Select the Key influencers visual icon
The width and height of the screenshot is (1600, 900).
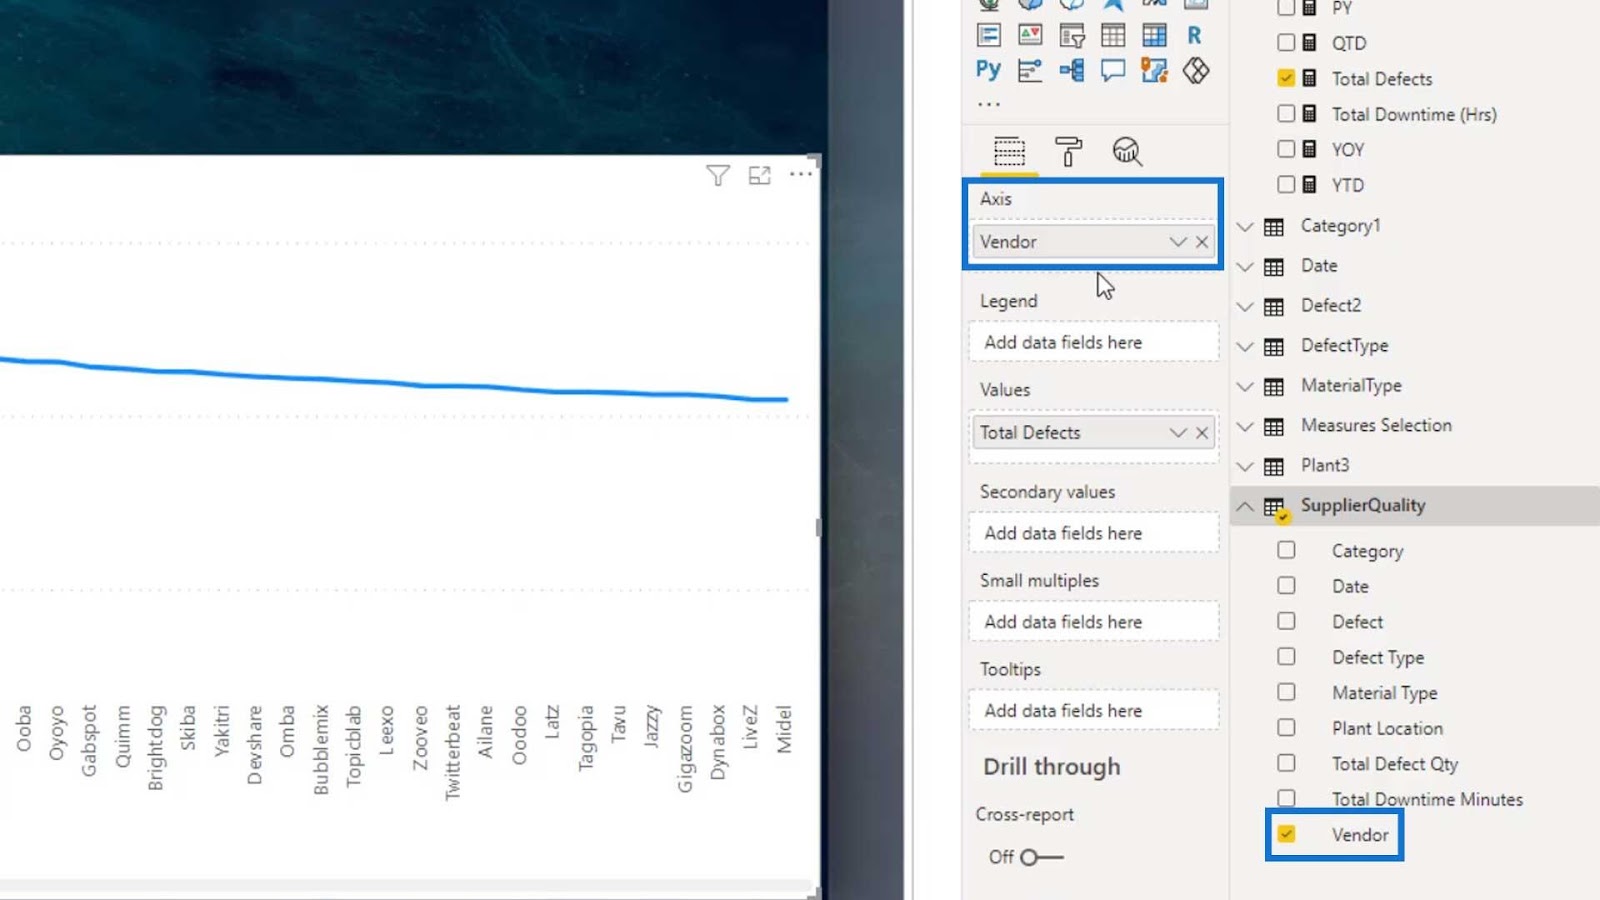click(1030, 70)
